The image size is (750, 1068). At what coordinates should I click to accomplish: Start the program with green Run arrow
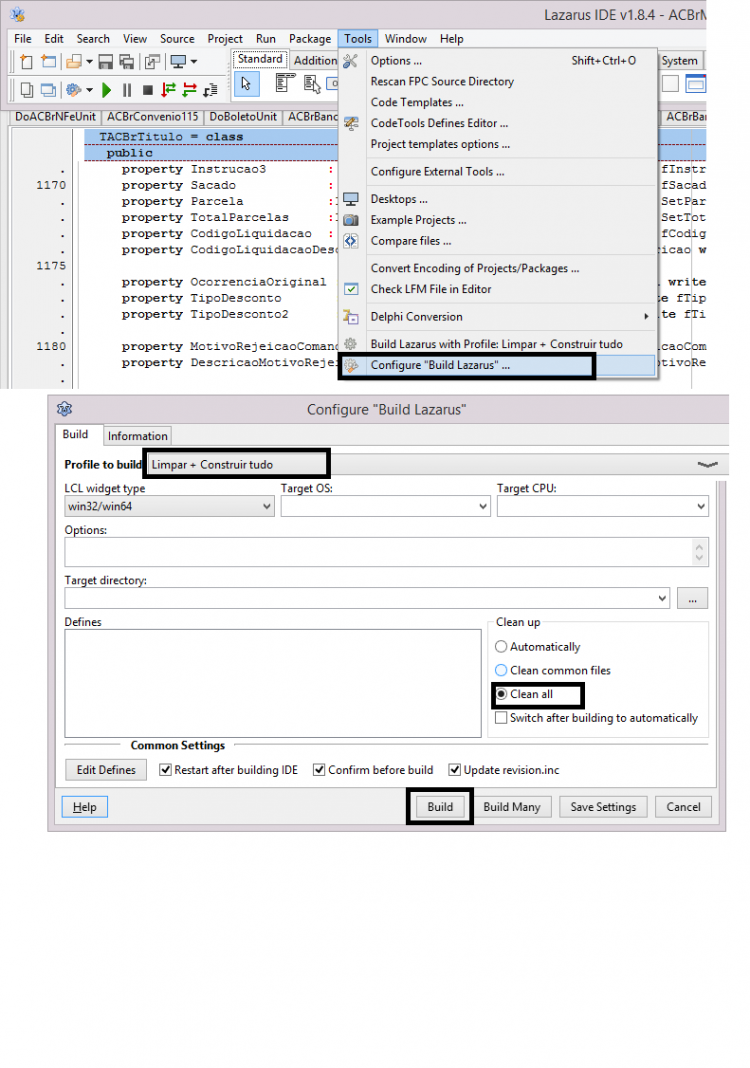106,89
